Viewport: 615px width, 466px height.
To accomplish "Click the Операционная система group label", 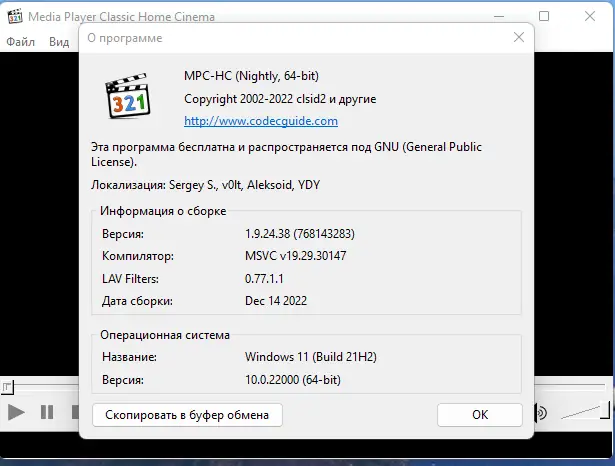I will click(165, 335).
